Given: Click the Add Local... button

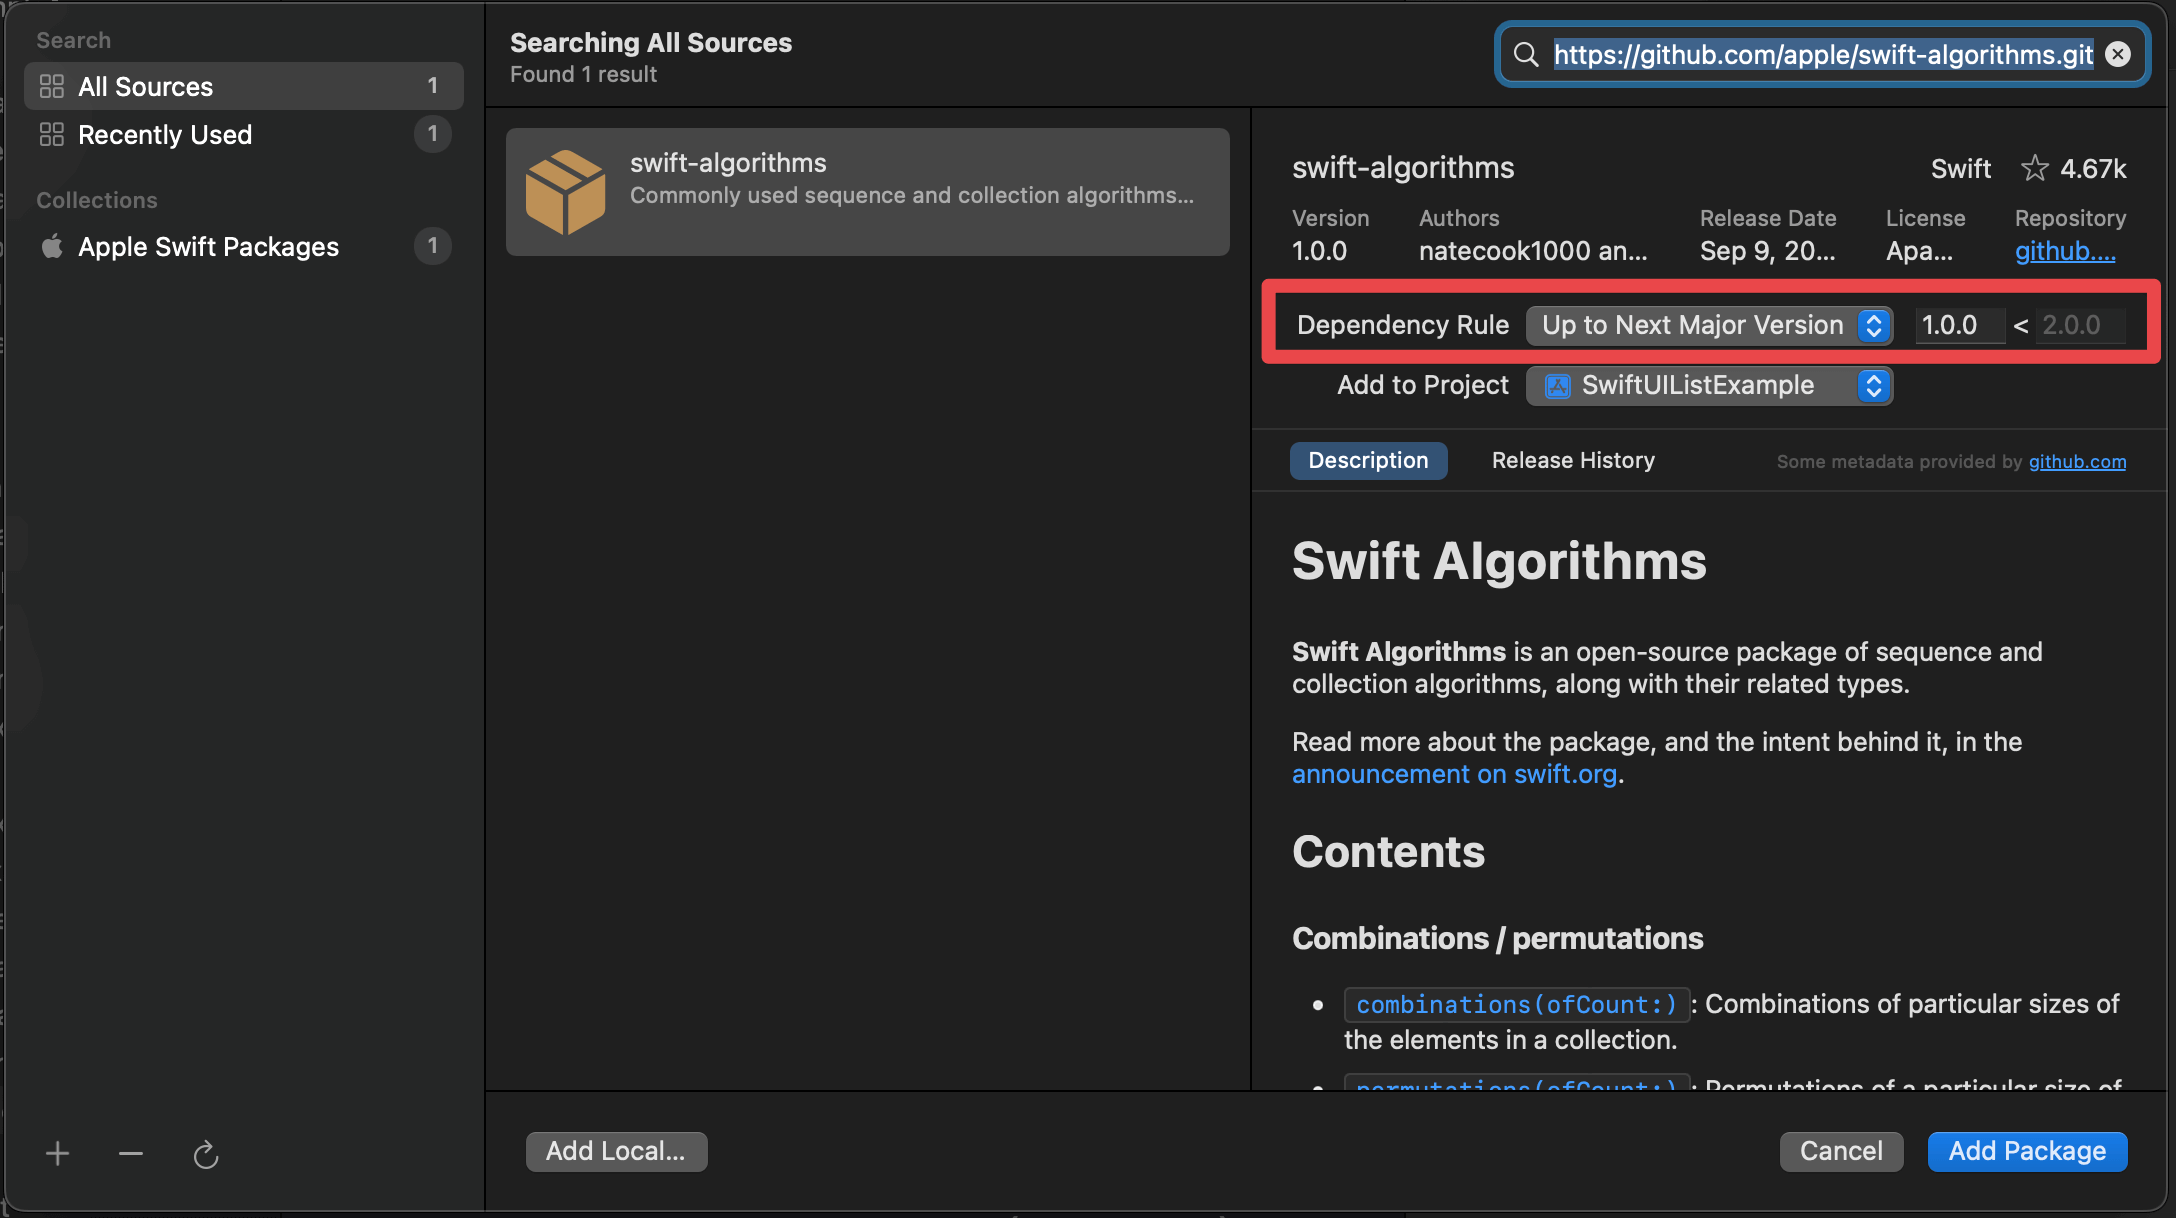Looking at the screenshot, I should 616,1151.
